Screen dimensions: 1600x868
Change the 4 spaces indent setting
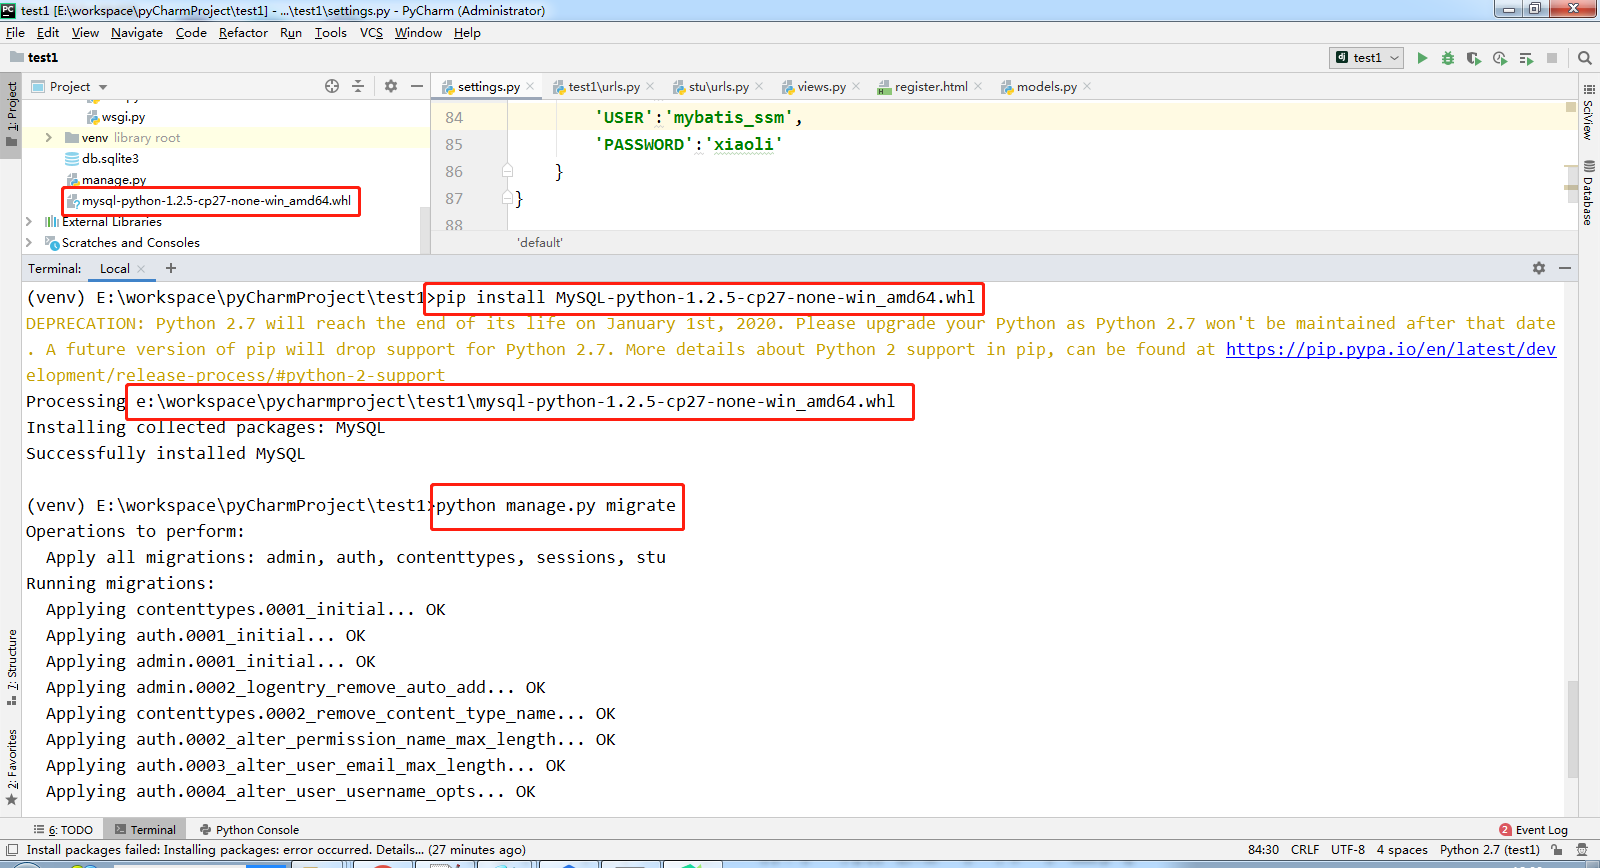(1402, 850)
